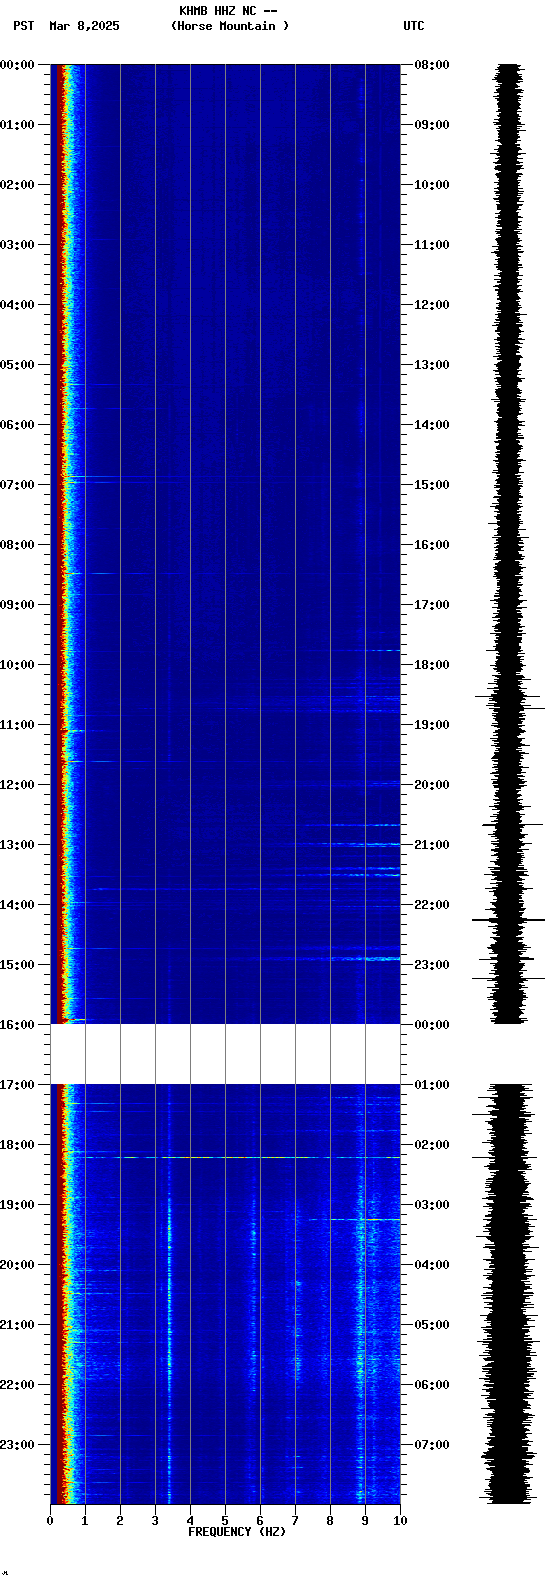This screenshot has width=552, height=1584.
Task: Click the 03:00 PST time label
Action: [x=17, y=245]
